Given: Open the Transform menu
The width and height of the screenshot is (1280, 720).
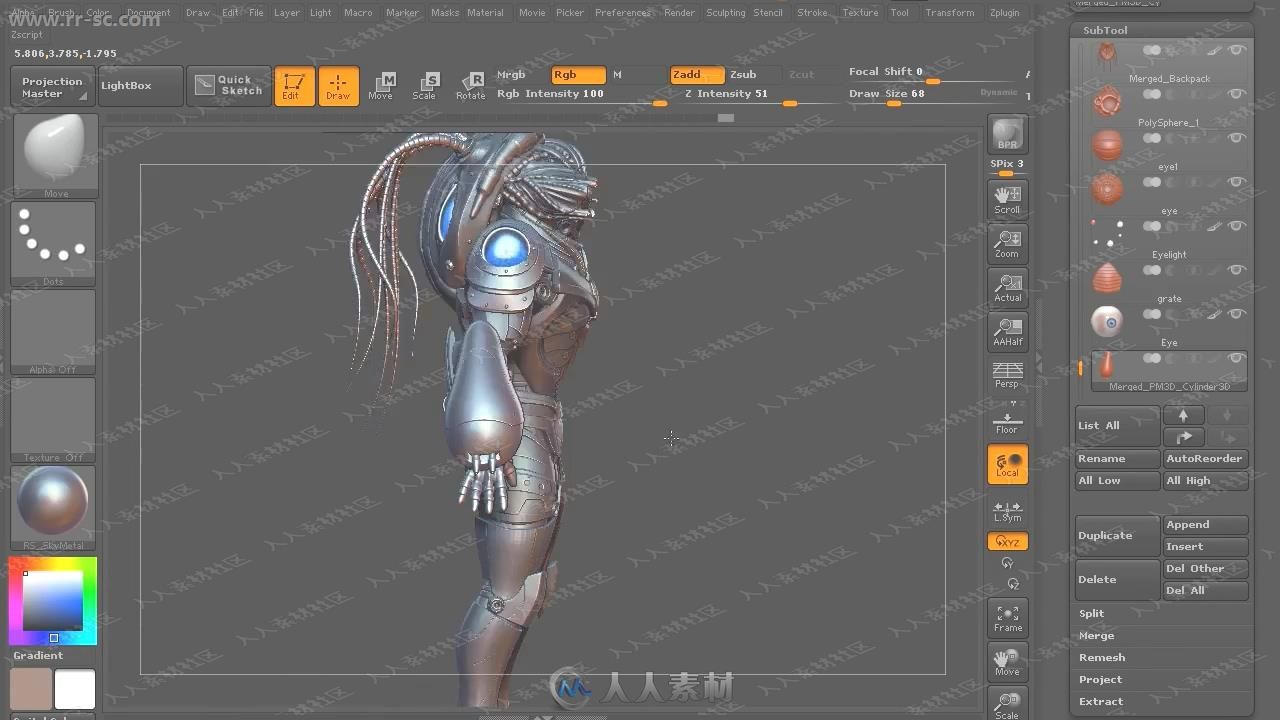Looking at the screenshot, I should tap(949, 13).
